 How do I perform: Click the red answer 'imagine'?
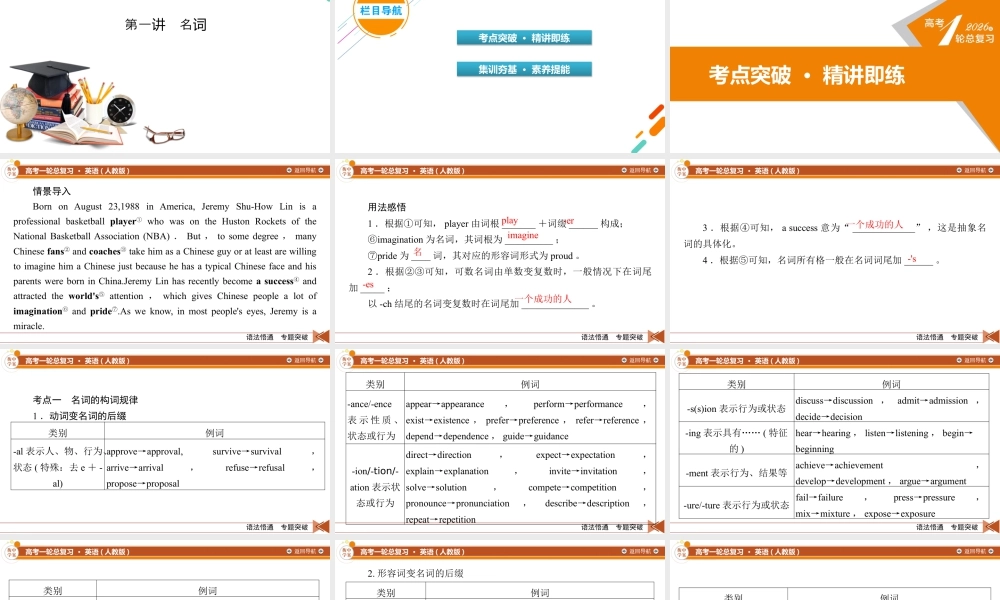[x=523, y=235]
